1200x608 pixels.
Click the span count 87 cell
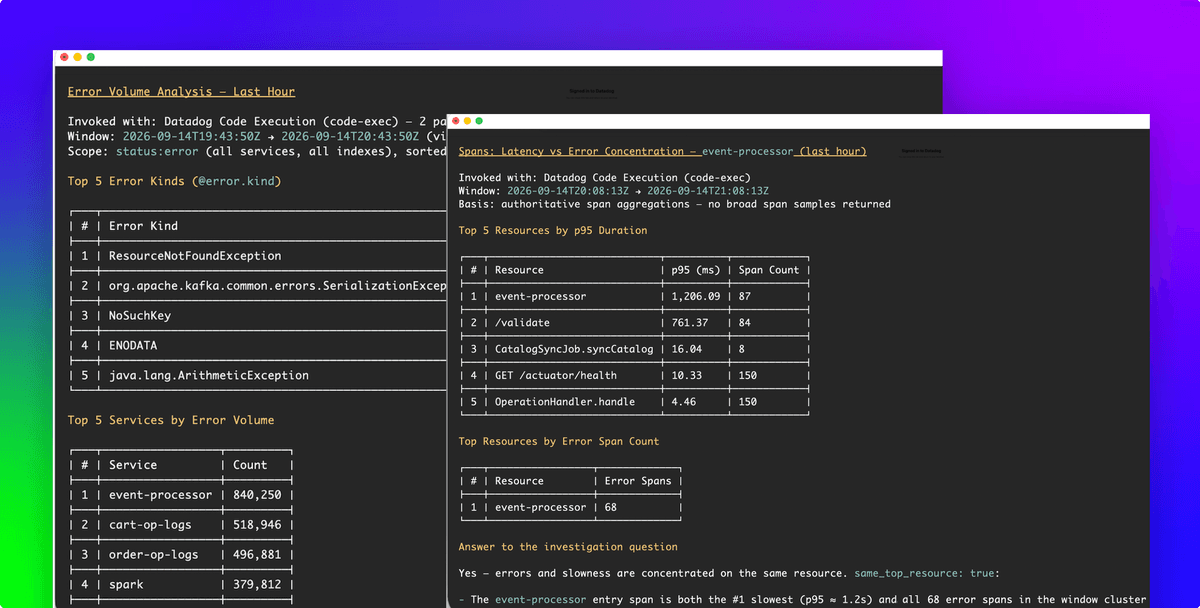click(745, 297)
